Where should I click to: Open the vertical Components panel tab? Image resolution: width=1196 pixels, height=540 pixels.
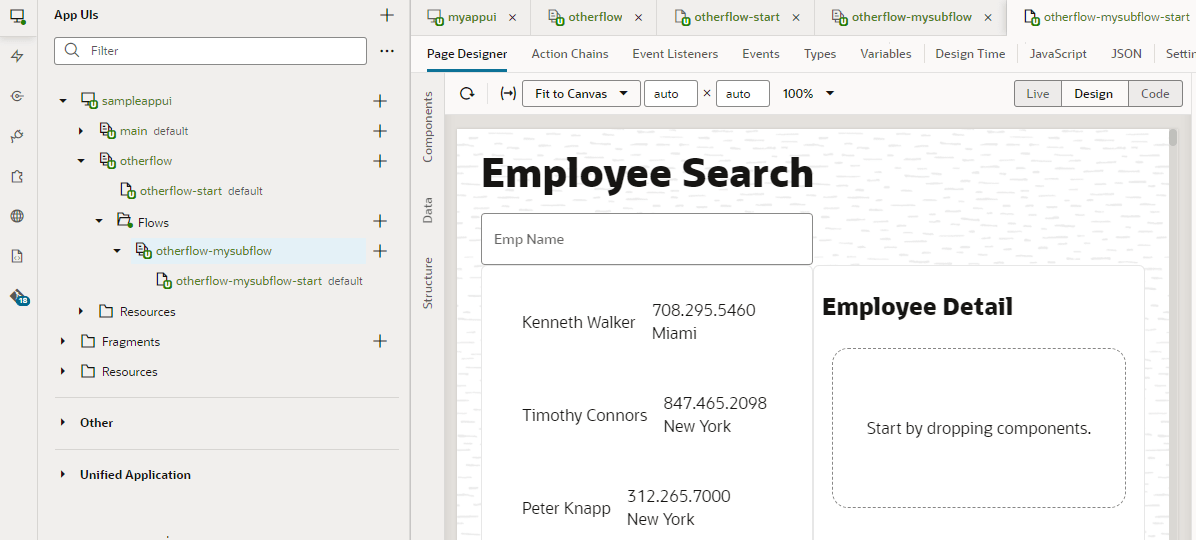[x=428, y=127]
